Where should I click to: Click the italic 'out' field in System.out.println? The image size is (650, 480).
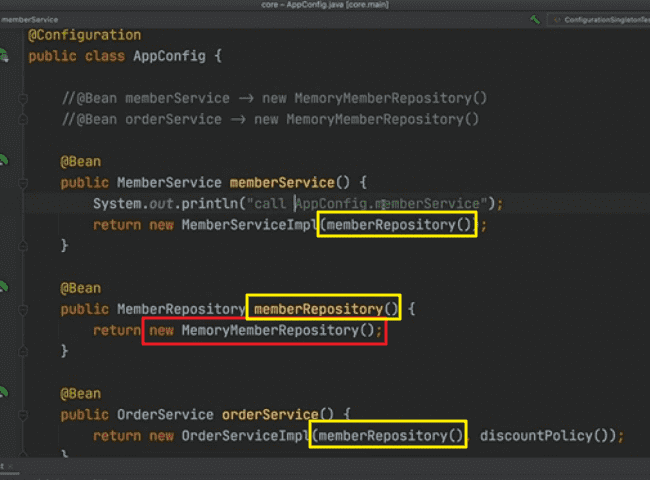coord(161,204)
